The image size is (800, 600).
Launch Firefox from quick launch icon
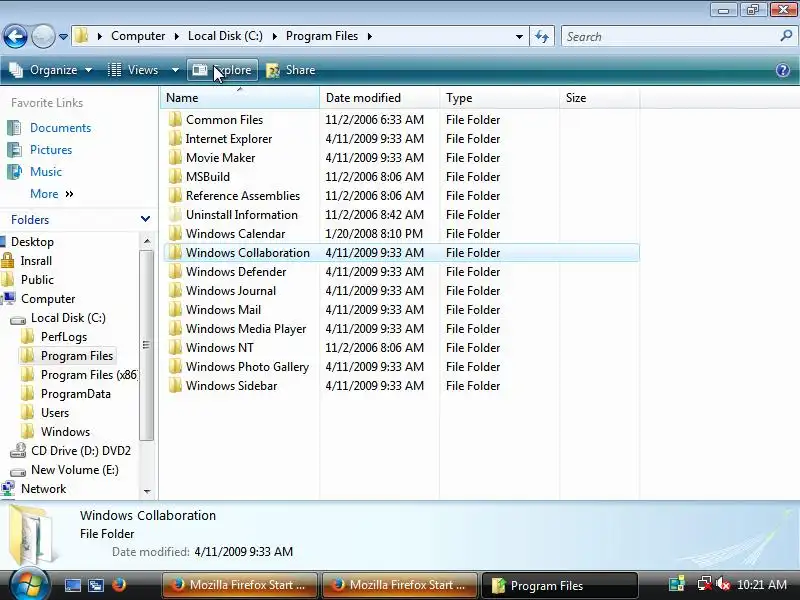coord(119,584)
